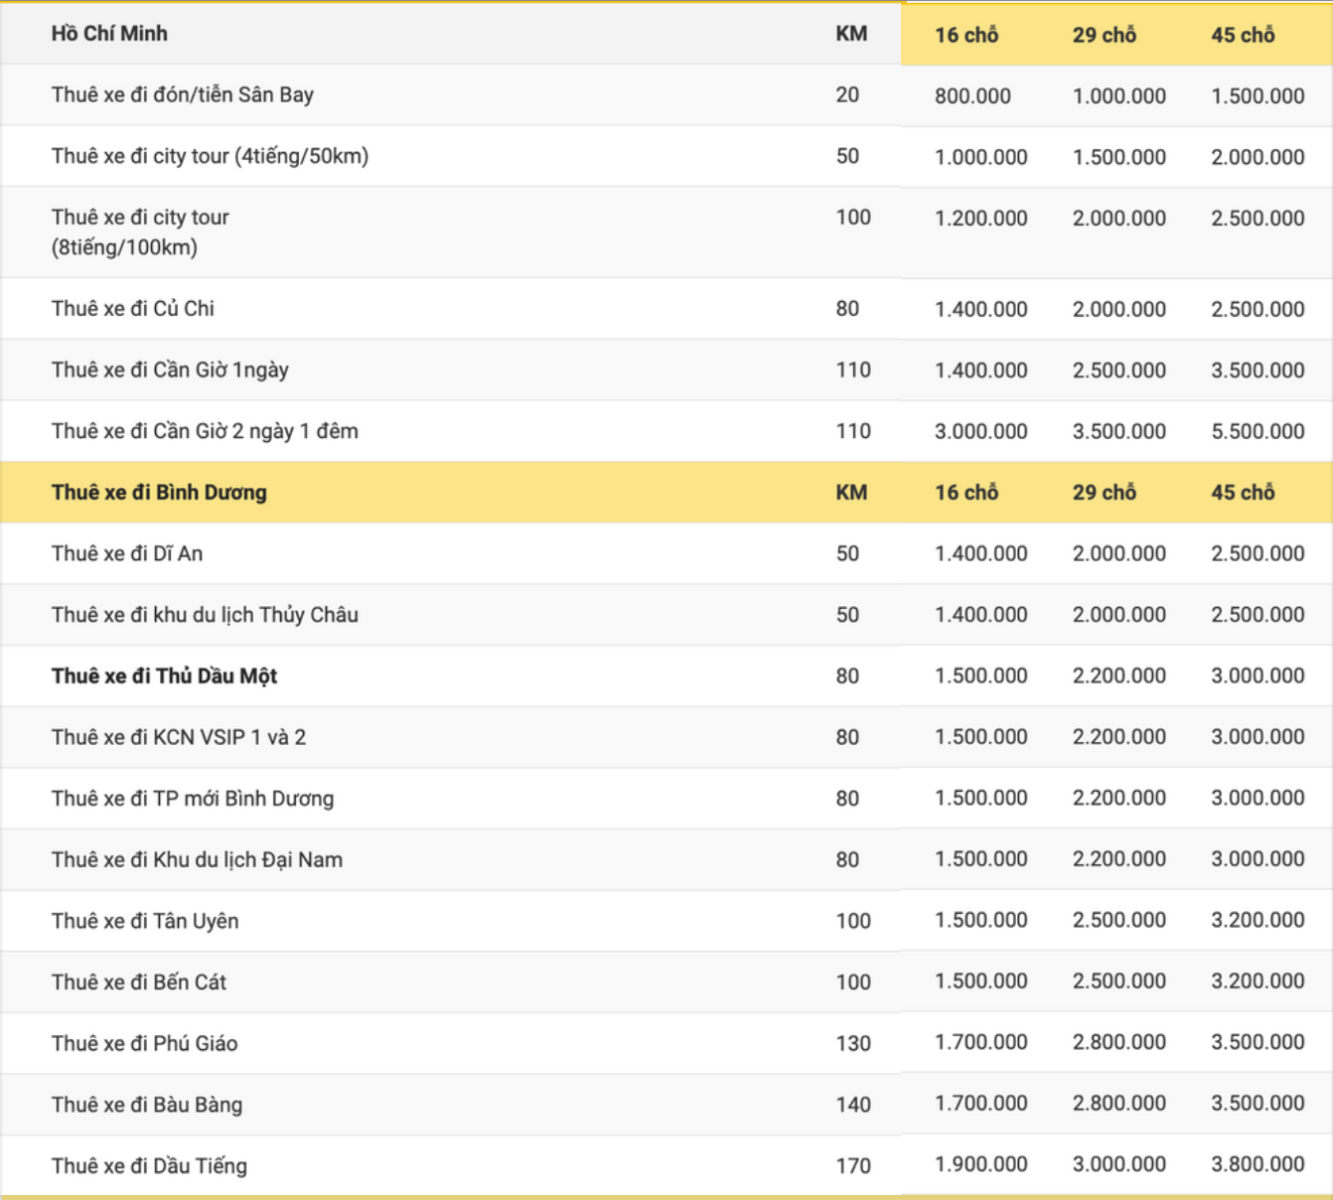This screenshot has height=1200, width=1333.
Task: Click "Thuê xe đi KCN VSIP 1 và 2"
Action: tap(178, 737)
